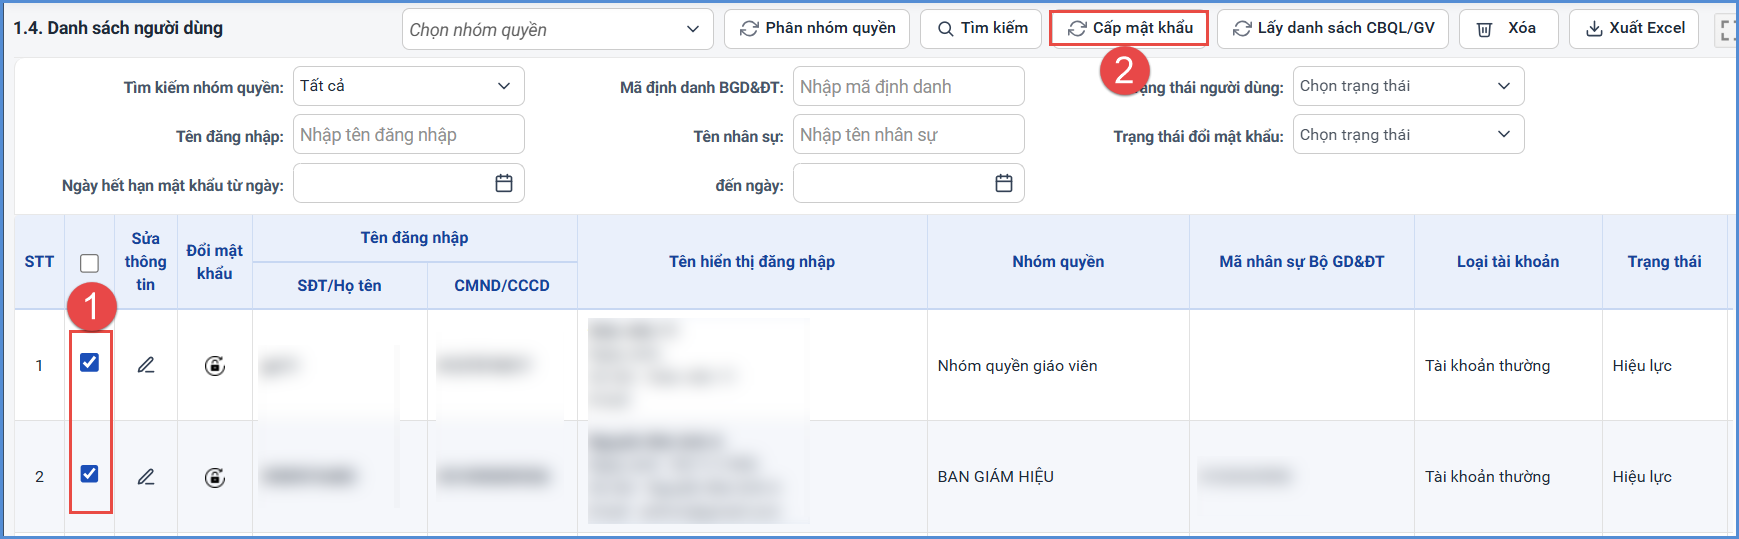Click 'Nhóm quyền' column header

point(1058,262)
